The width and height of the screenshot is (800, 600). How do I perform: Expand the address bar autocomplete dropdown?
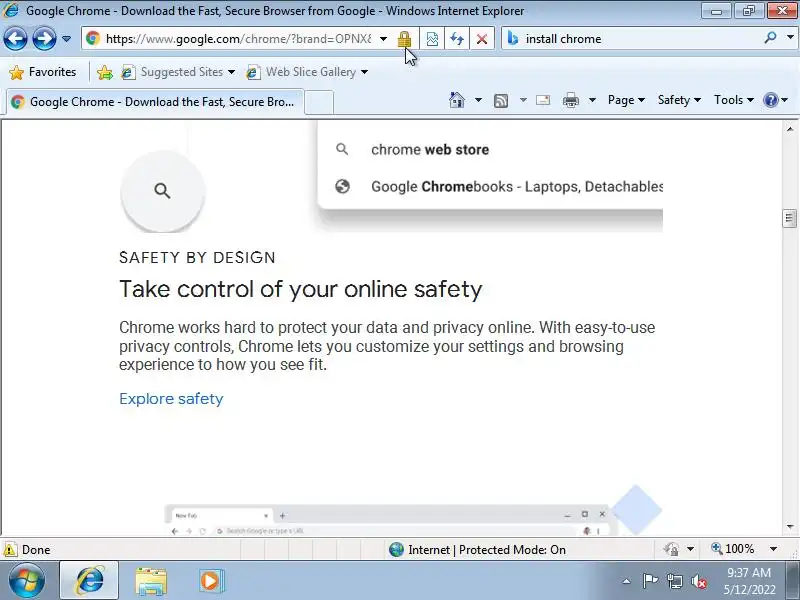[383, 39]
